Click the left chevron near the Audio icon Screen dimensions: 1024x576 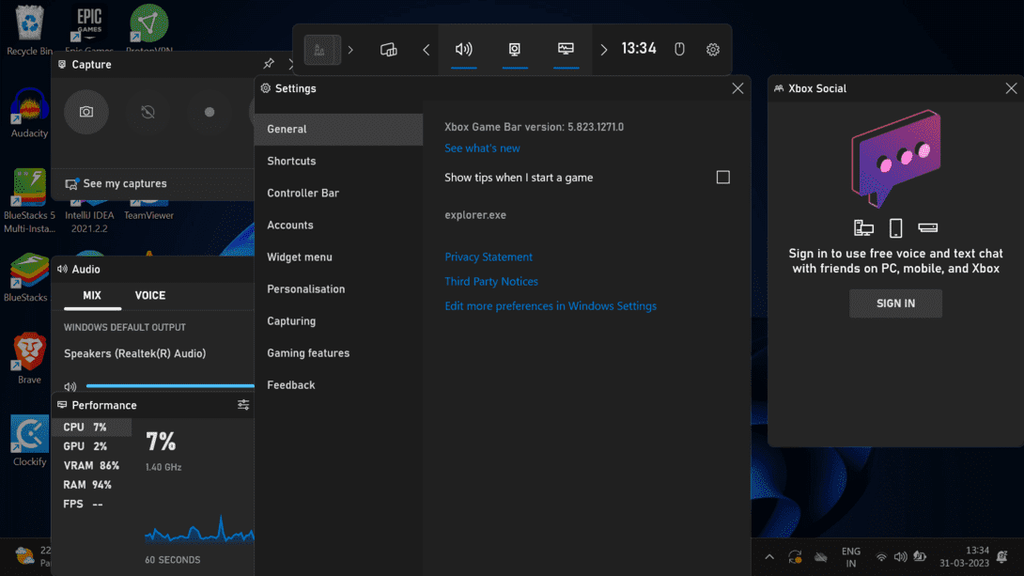[x=426, y=49]
